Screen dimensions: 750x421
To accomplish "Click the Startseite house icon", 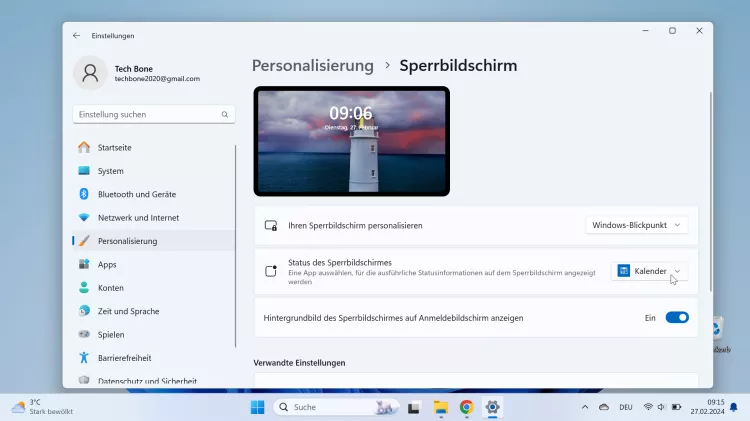I will (84, 147).
